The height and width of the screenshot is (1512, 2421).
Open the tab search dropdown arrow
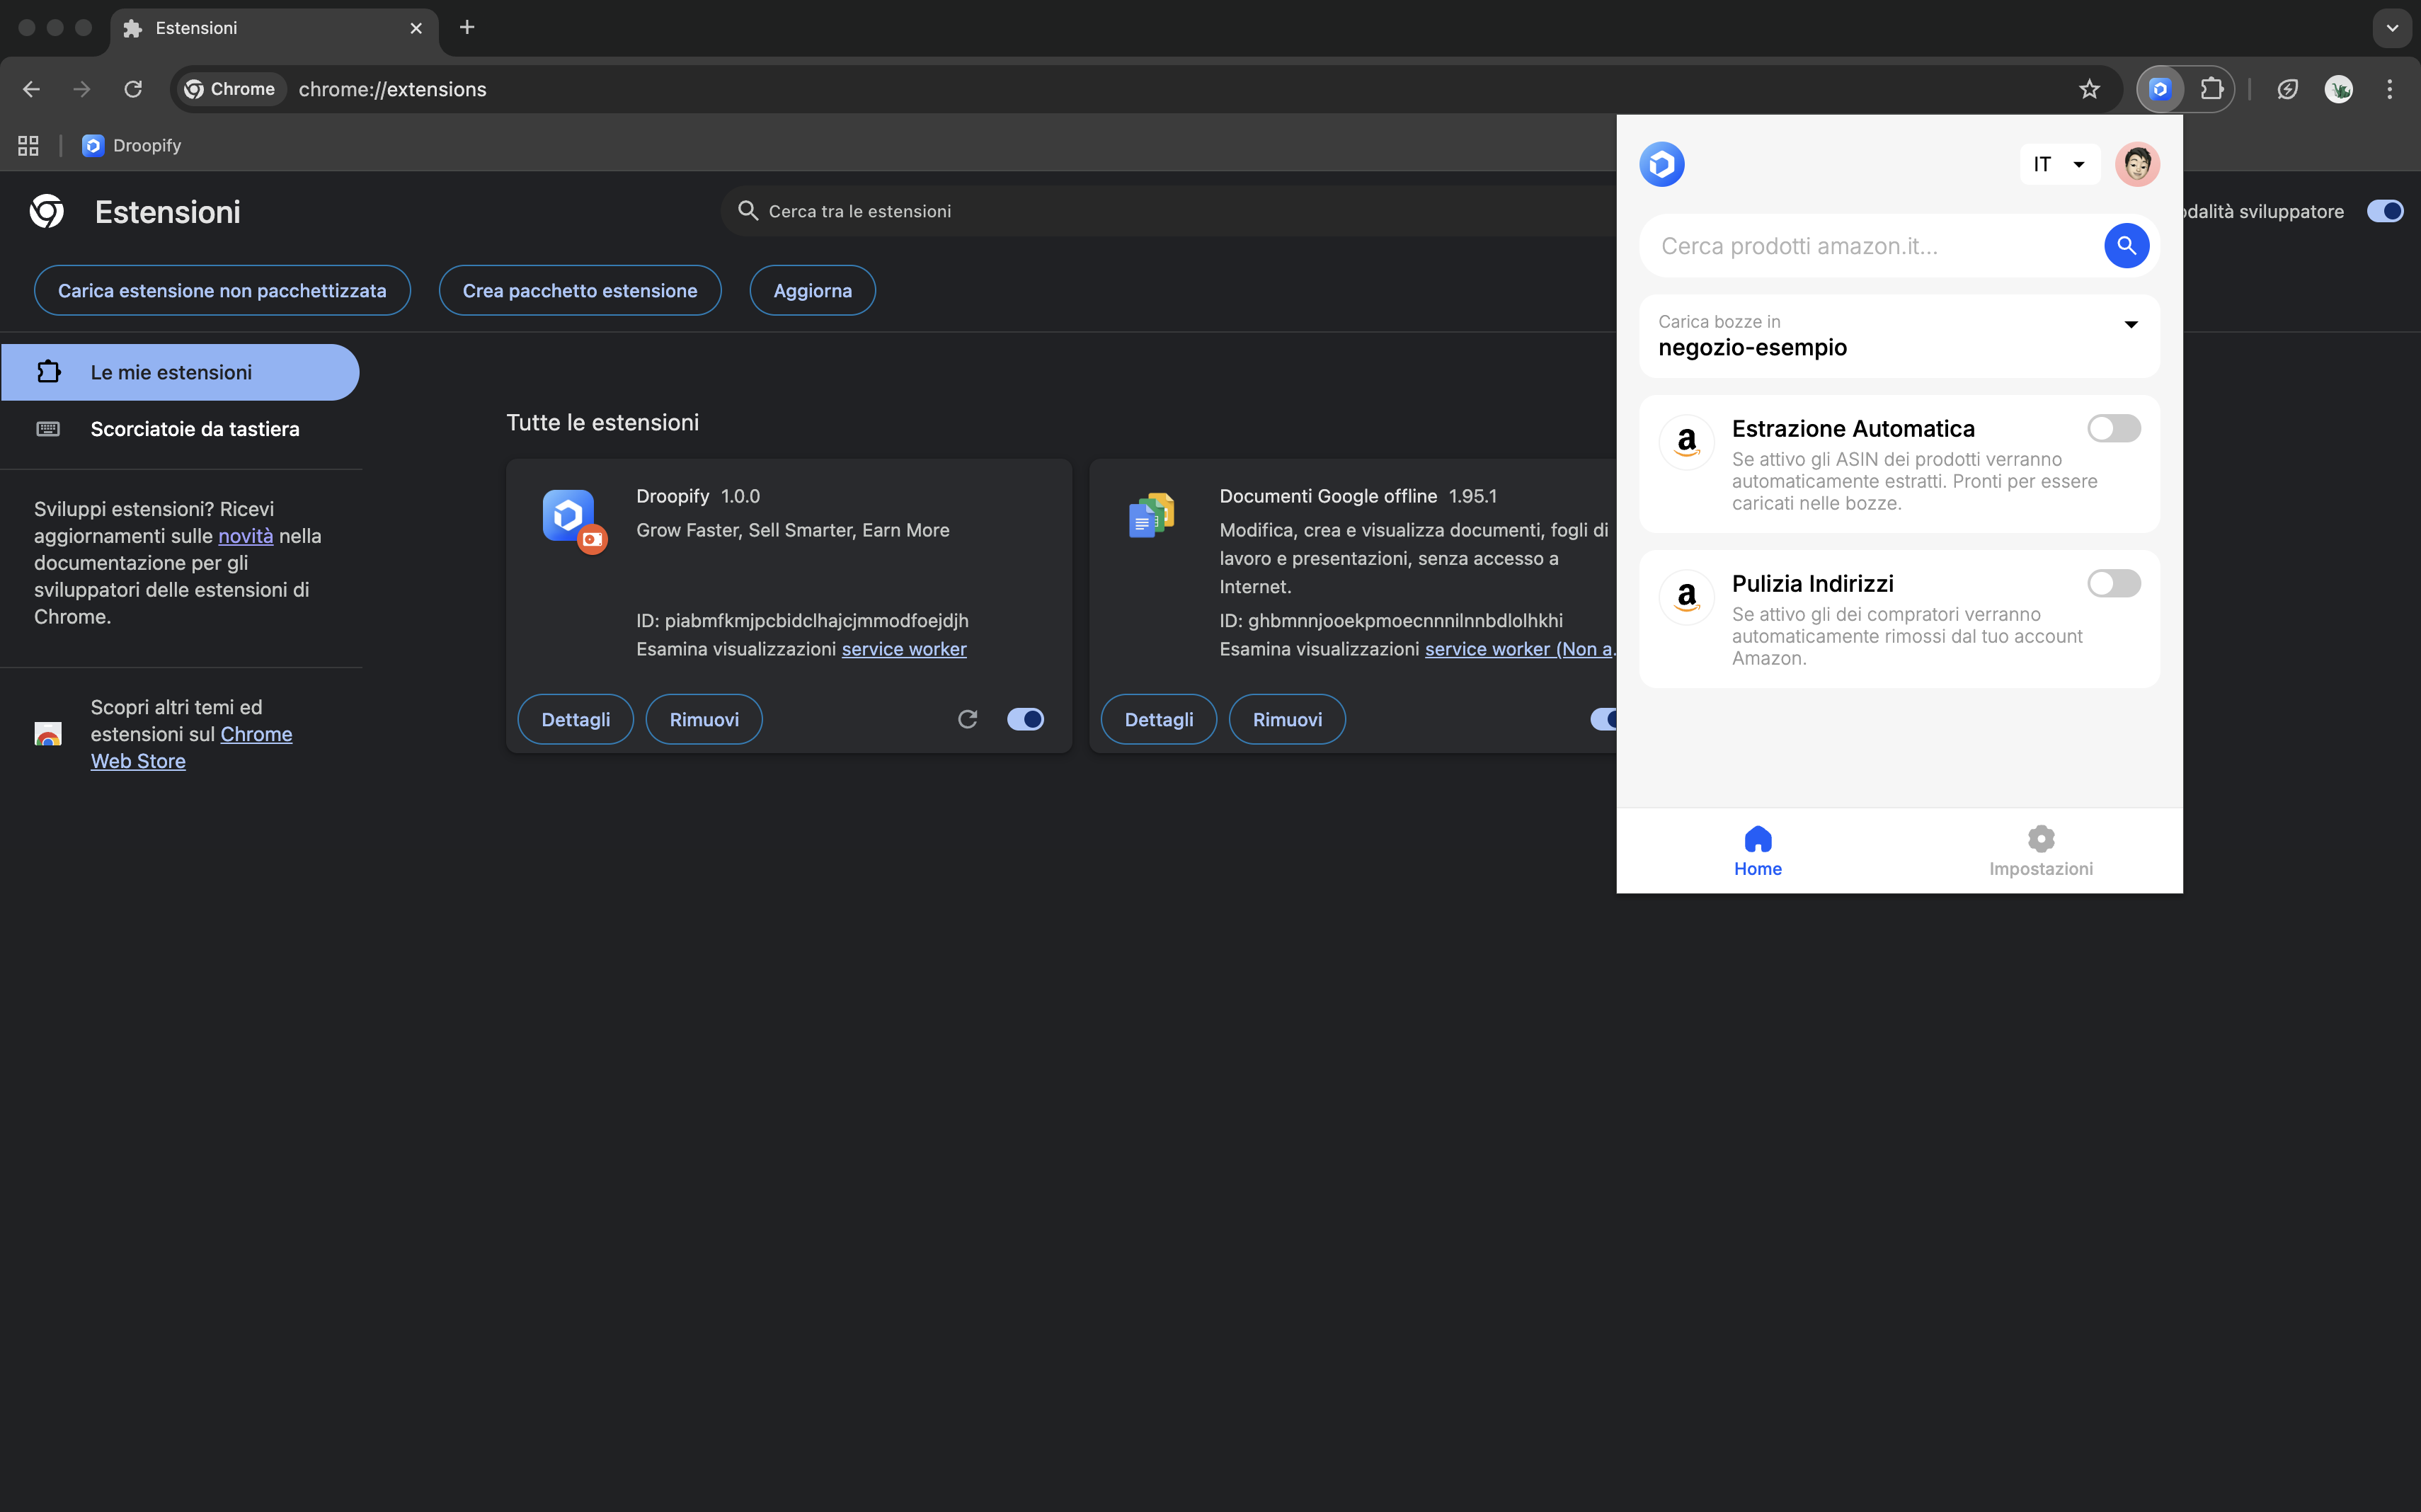pos(2391,28)
